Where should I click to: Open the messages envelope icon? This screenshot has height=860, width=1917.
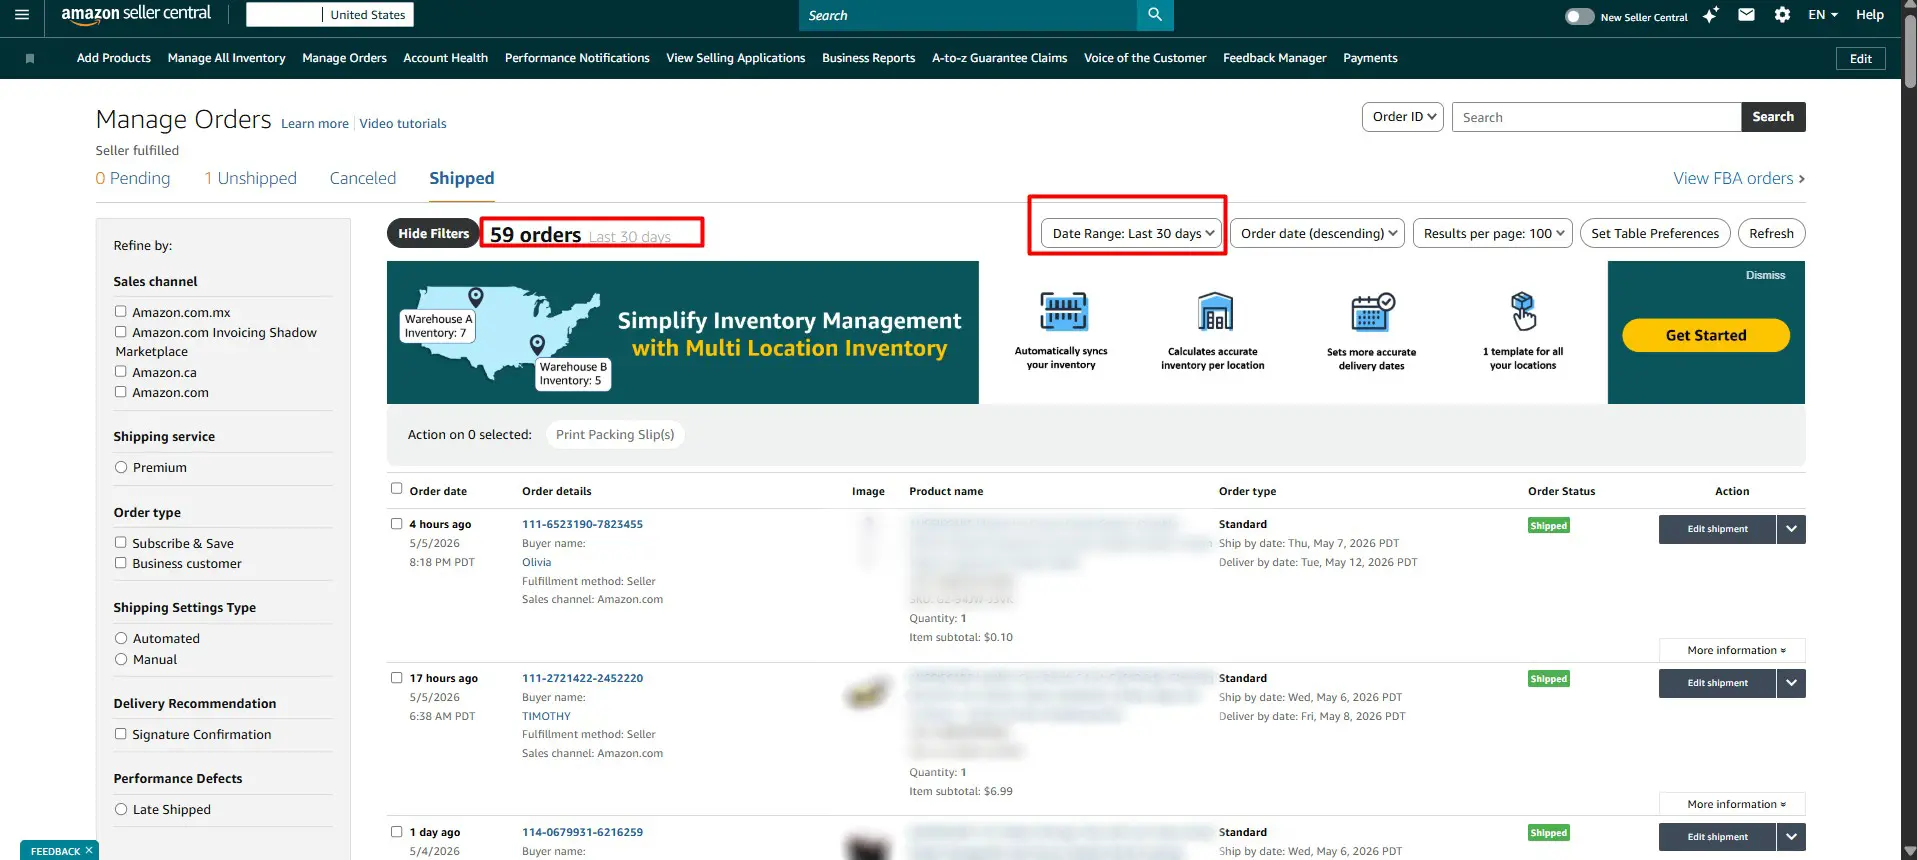(x=1746, y=15)
